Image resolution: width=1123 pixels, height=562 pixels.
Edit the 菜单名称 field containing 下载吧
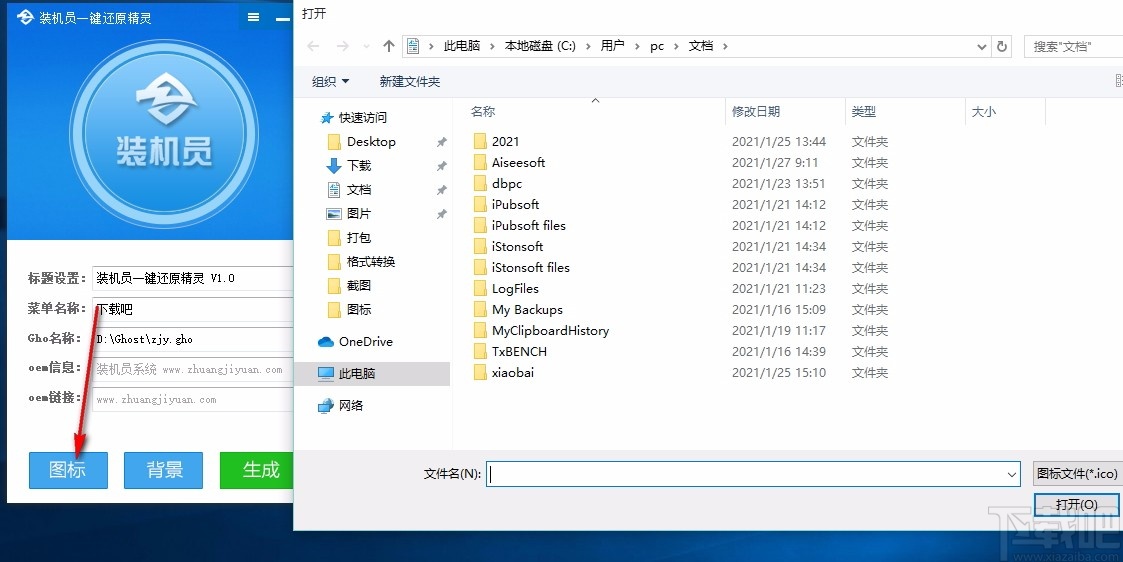193,309
